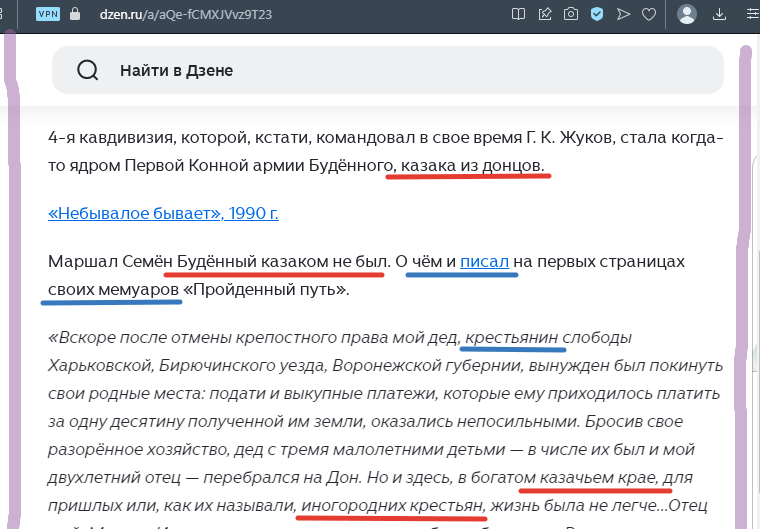Open the profile avatar menu
Viewport: 760px width, 529px height.
(687, 14)
